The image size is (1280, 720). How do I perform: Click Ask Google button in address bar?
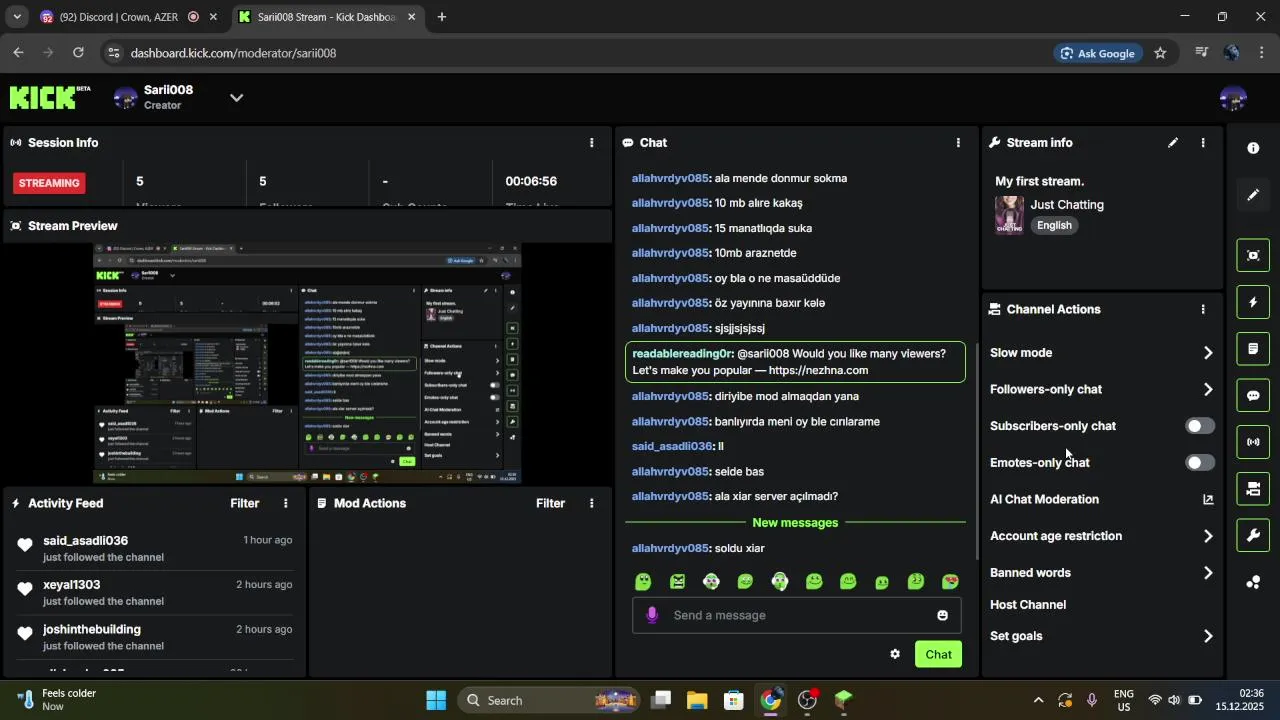tap(1097, 53)
